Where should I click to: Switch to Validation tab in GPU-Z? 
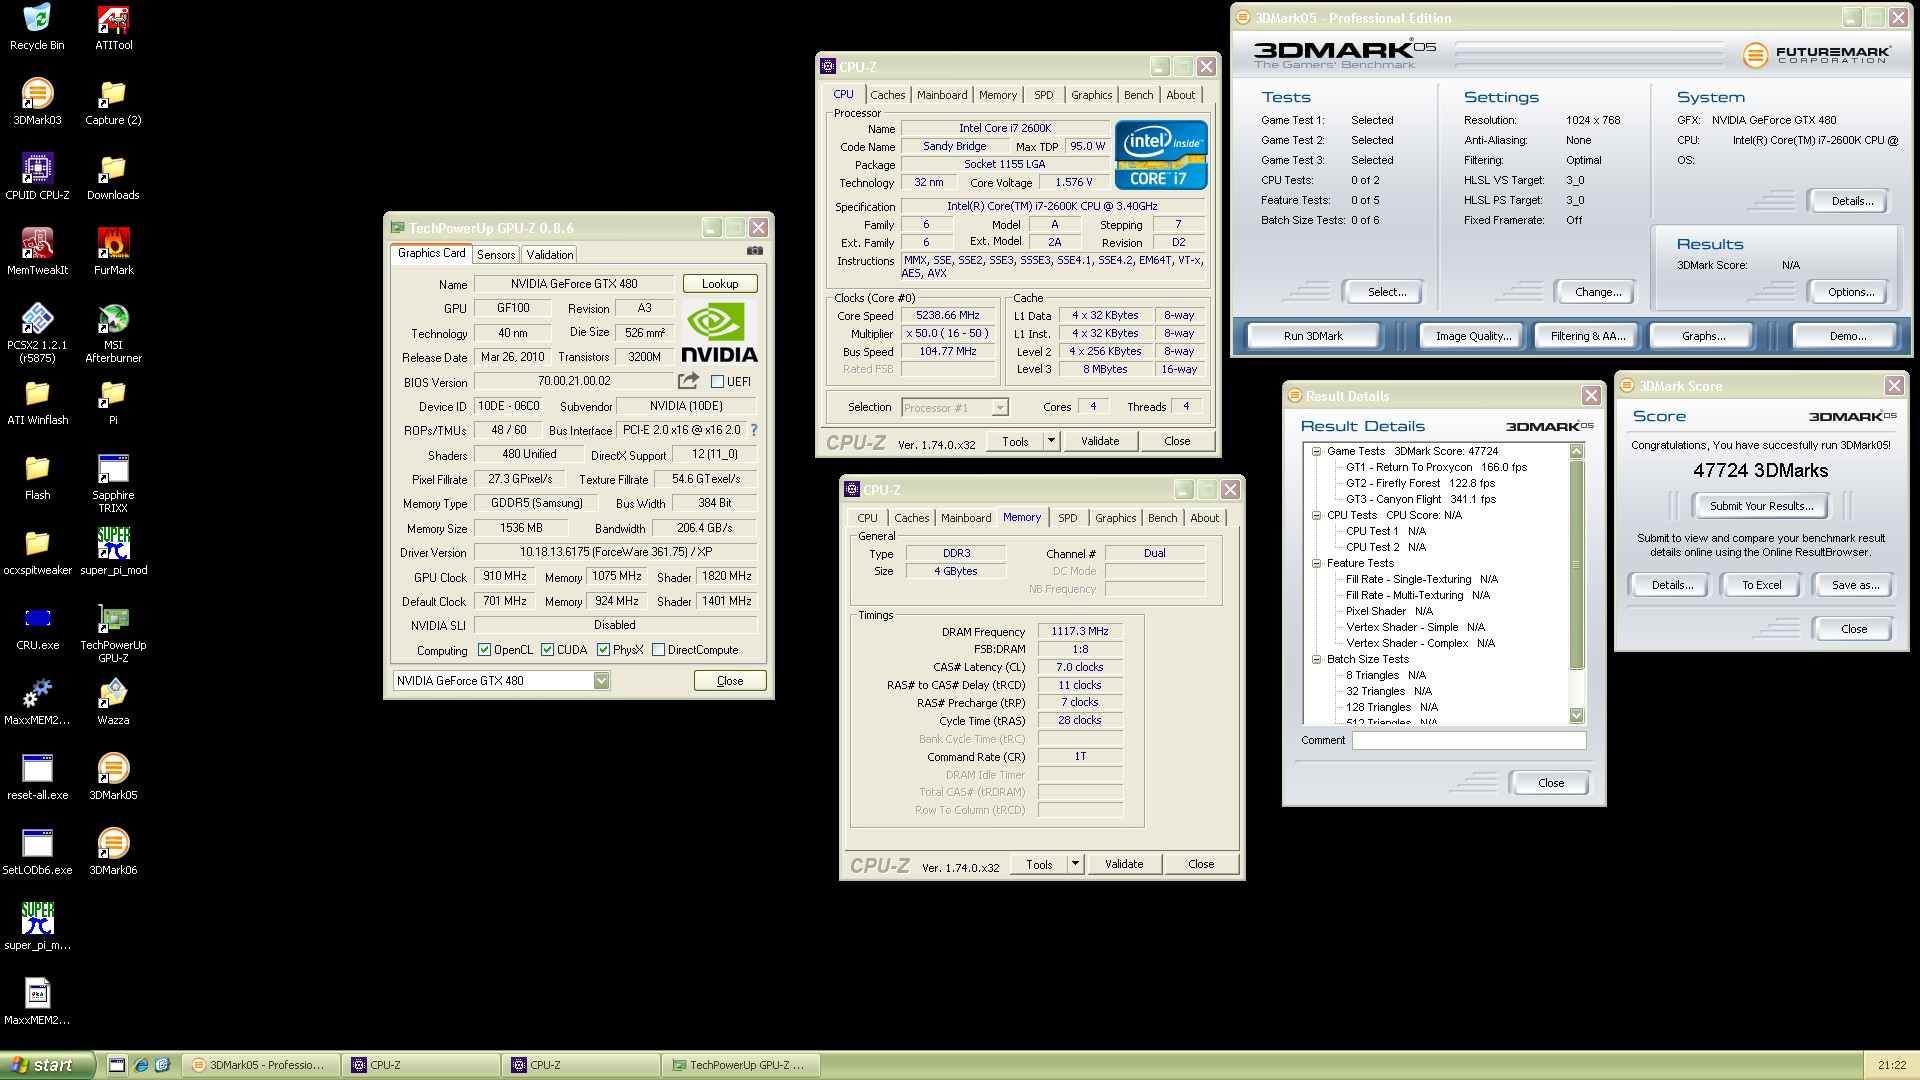tap(550, 255)
